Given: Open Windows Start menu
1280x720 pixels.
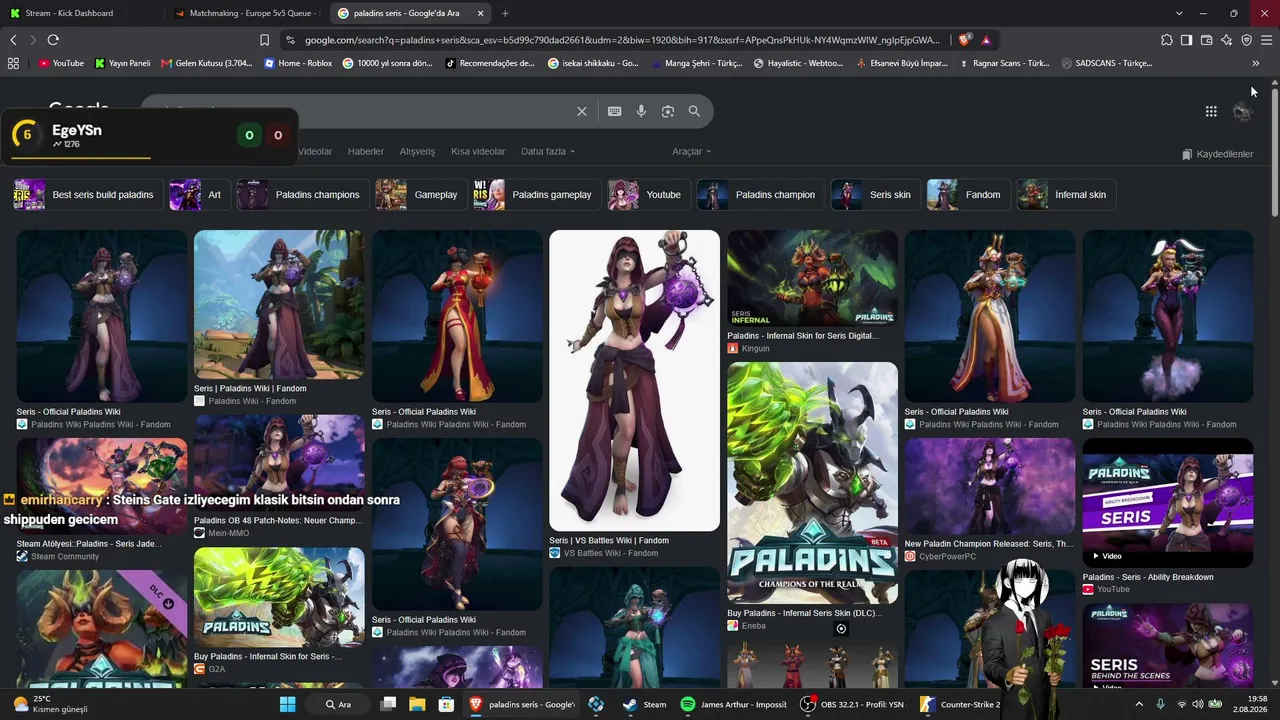Looking at the screenshot, I should [288, 704].
